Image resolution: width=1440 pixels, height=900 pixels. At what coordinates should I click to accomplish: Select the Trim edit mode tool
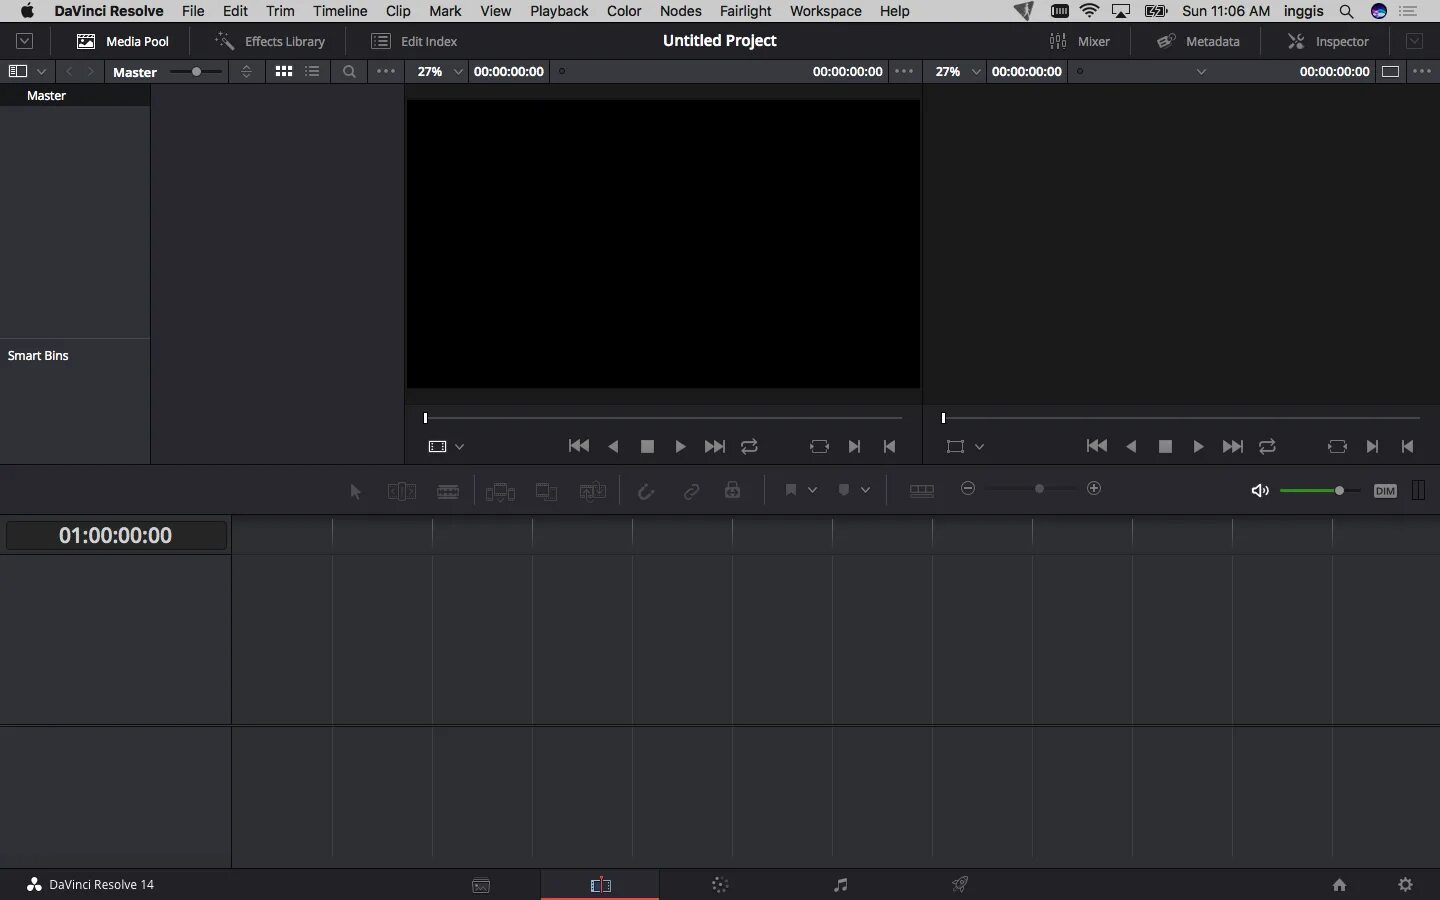point(401,490)
